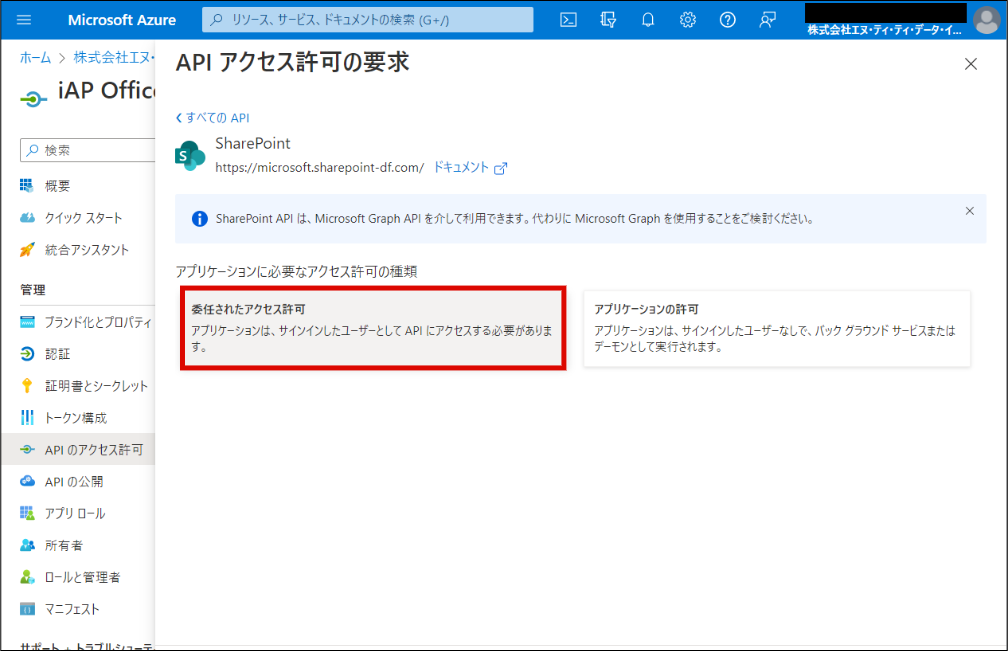Click the 統合アシスタント rocket icon
The image size is (1008, 651).
click(27, 249)
